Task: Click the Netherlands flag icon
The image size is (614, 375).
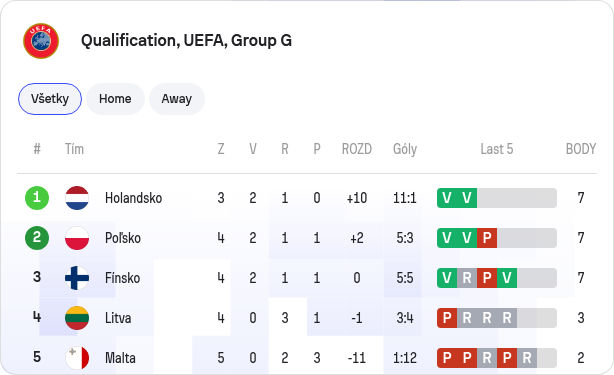Action: click(77, 198)
